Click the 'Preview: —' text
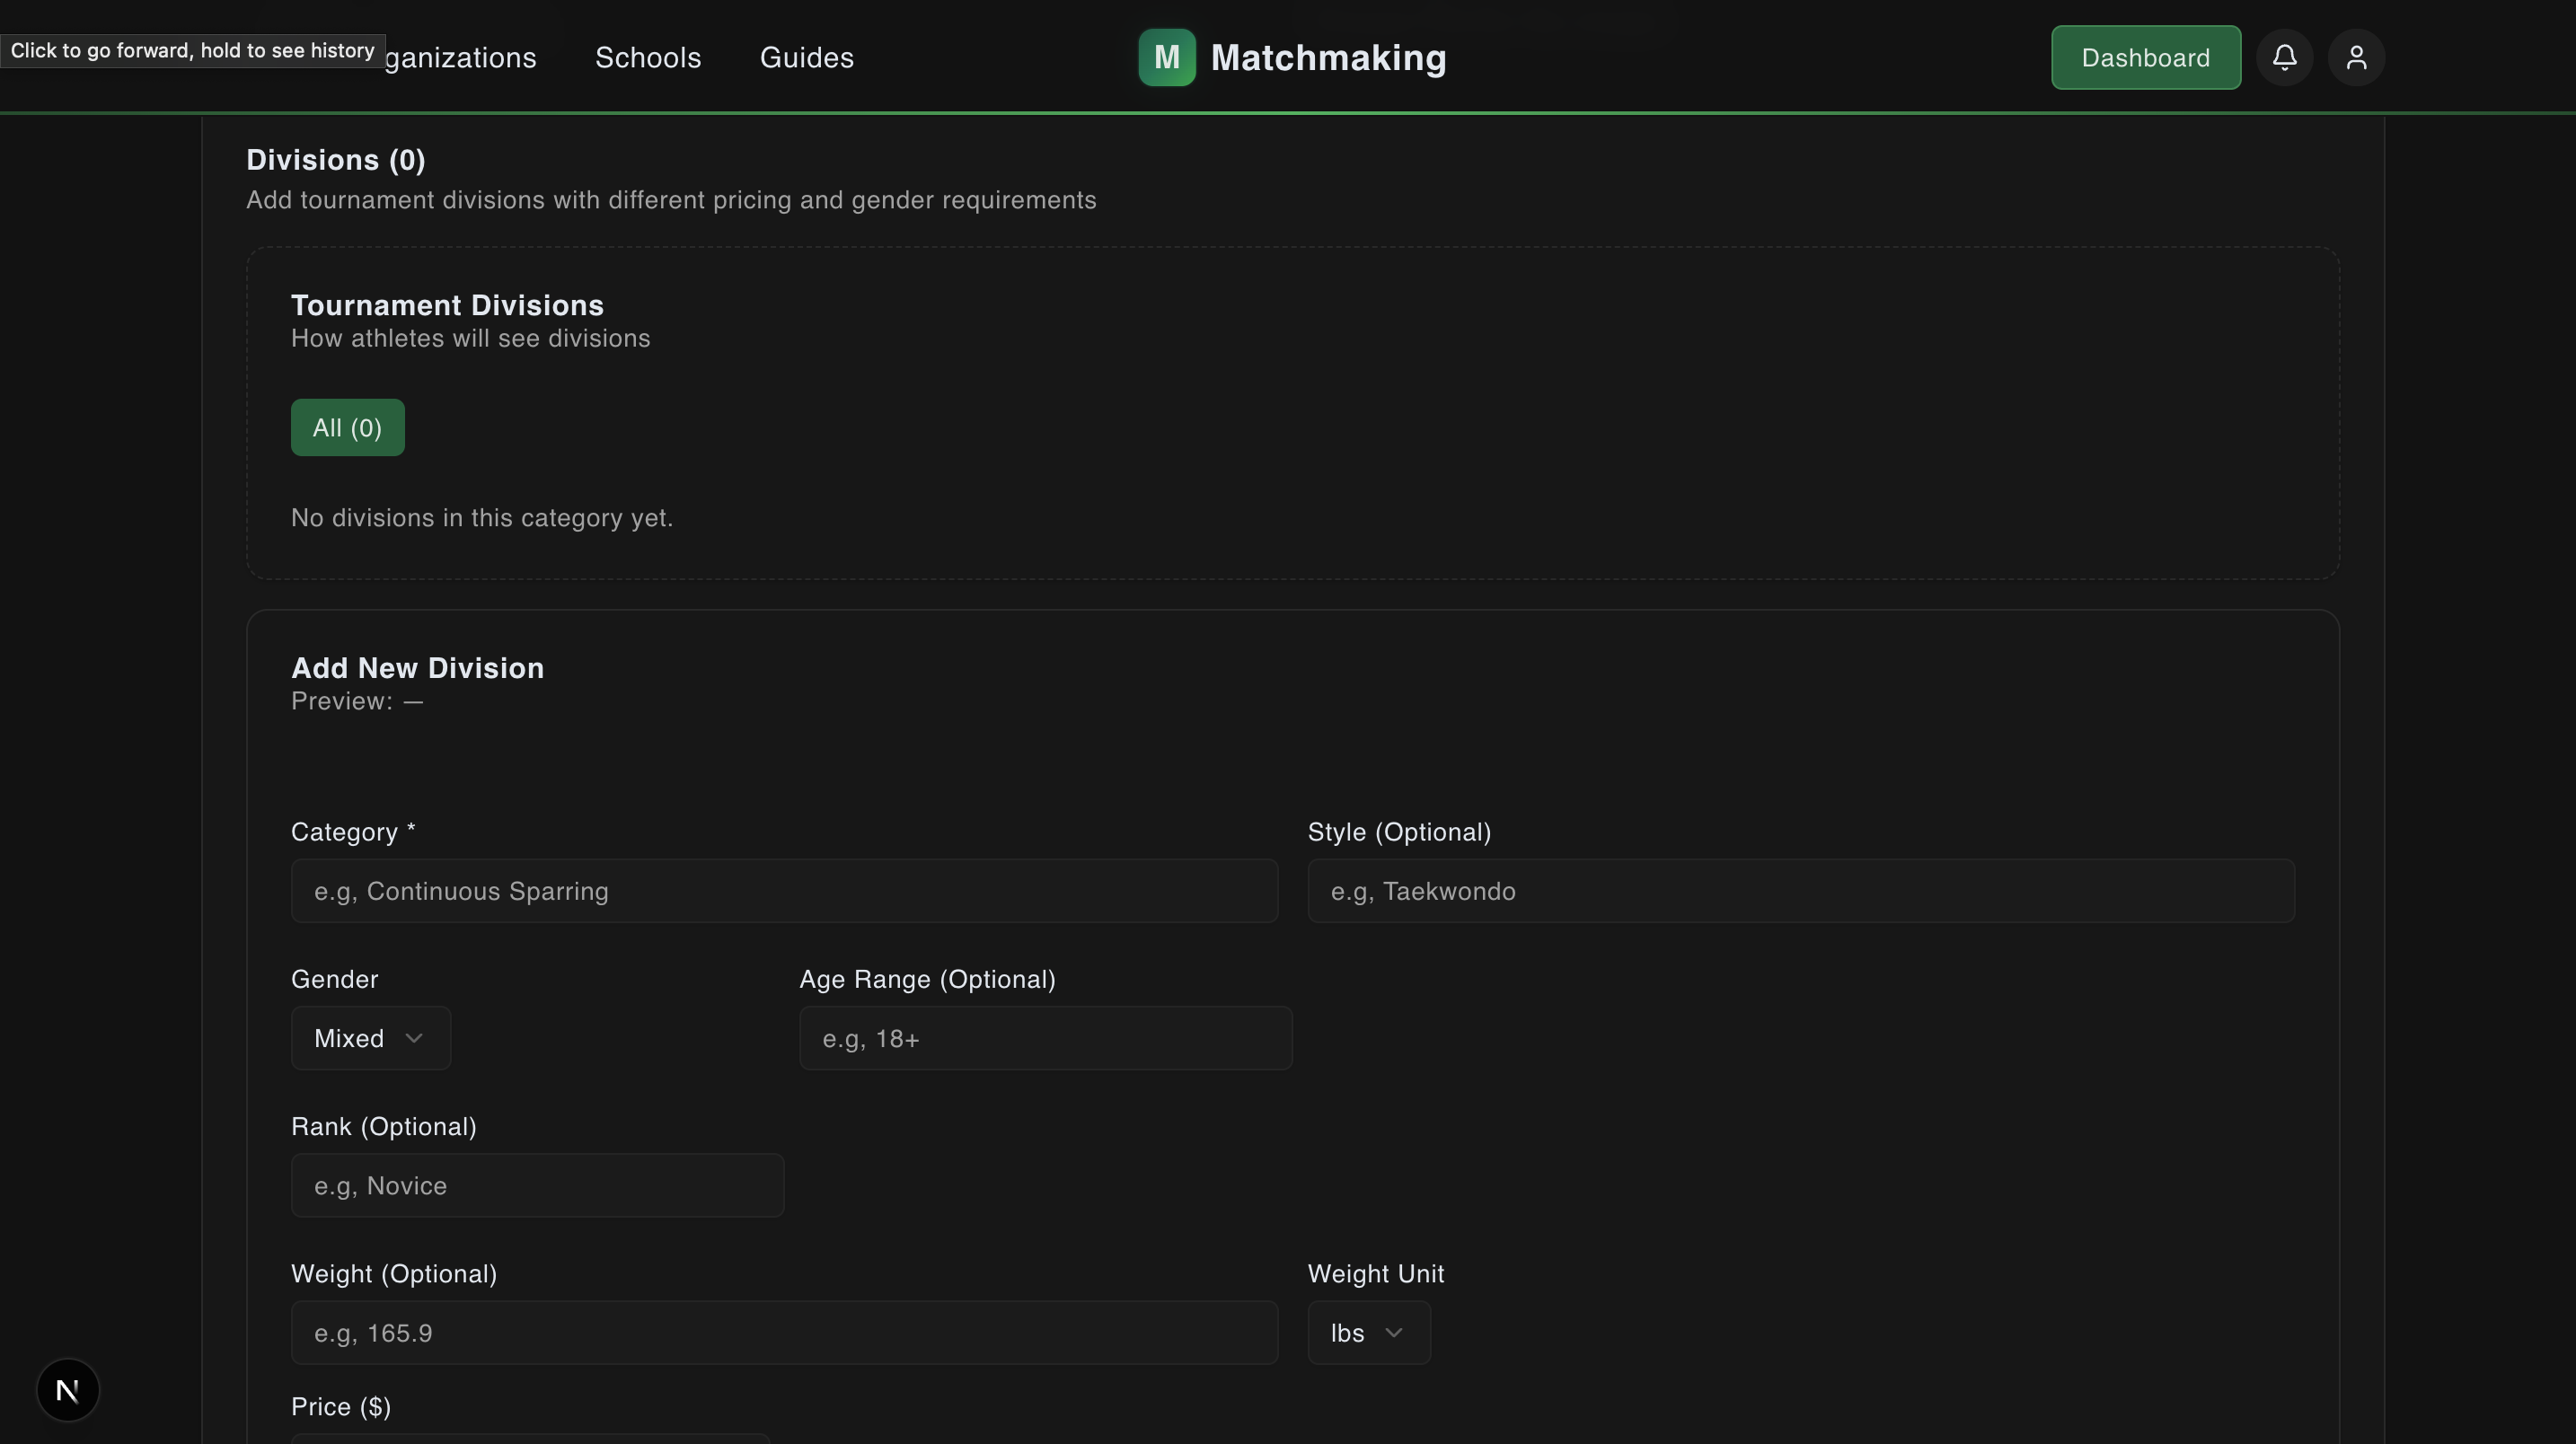 357,701
